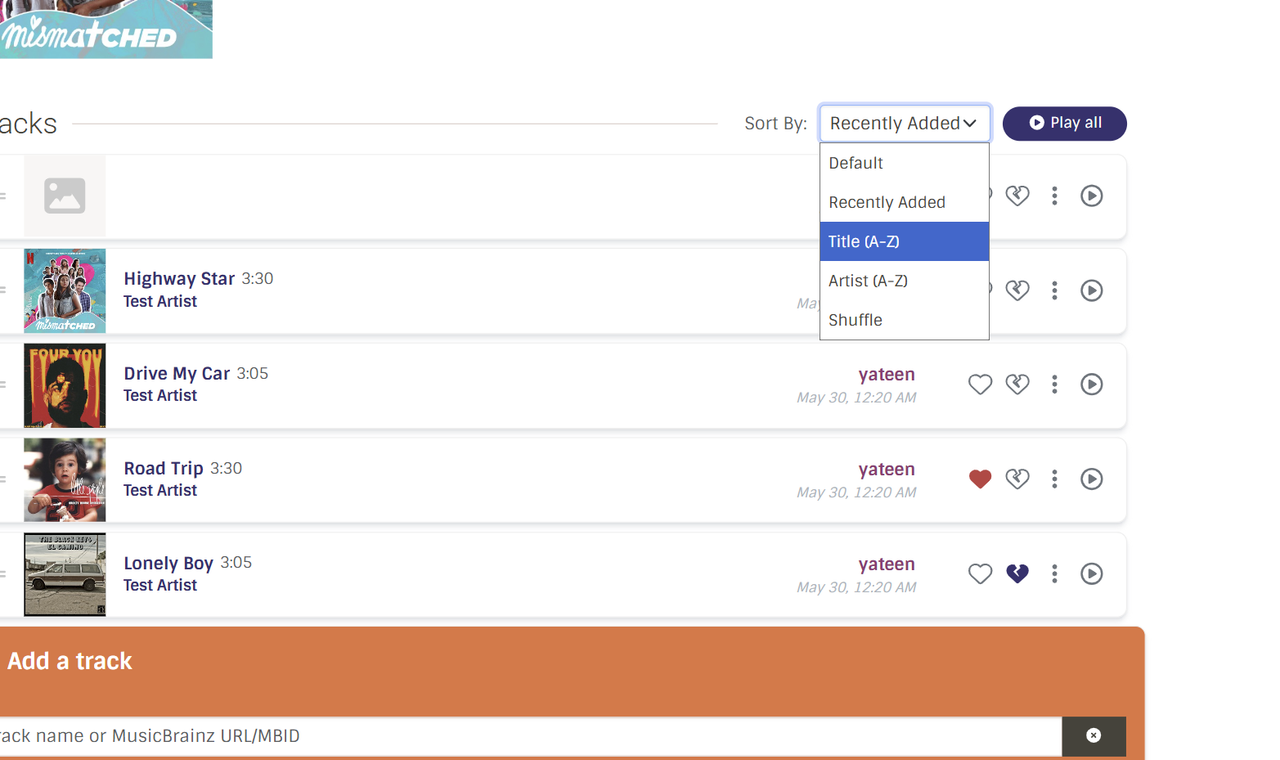Click the track name search field
The width and height of the screenshot is (1280, 760).
(530, 736)
